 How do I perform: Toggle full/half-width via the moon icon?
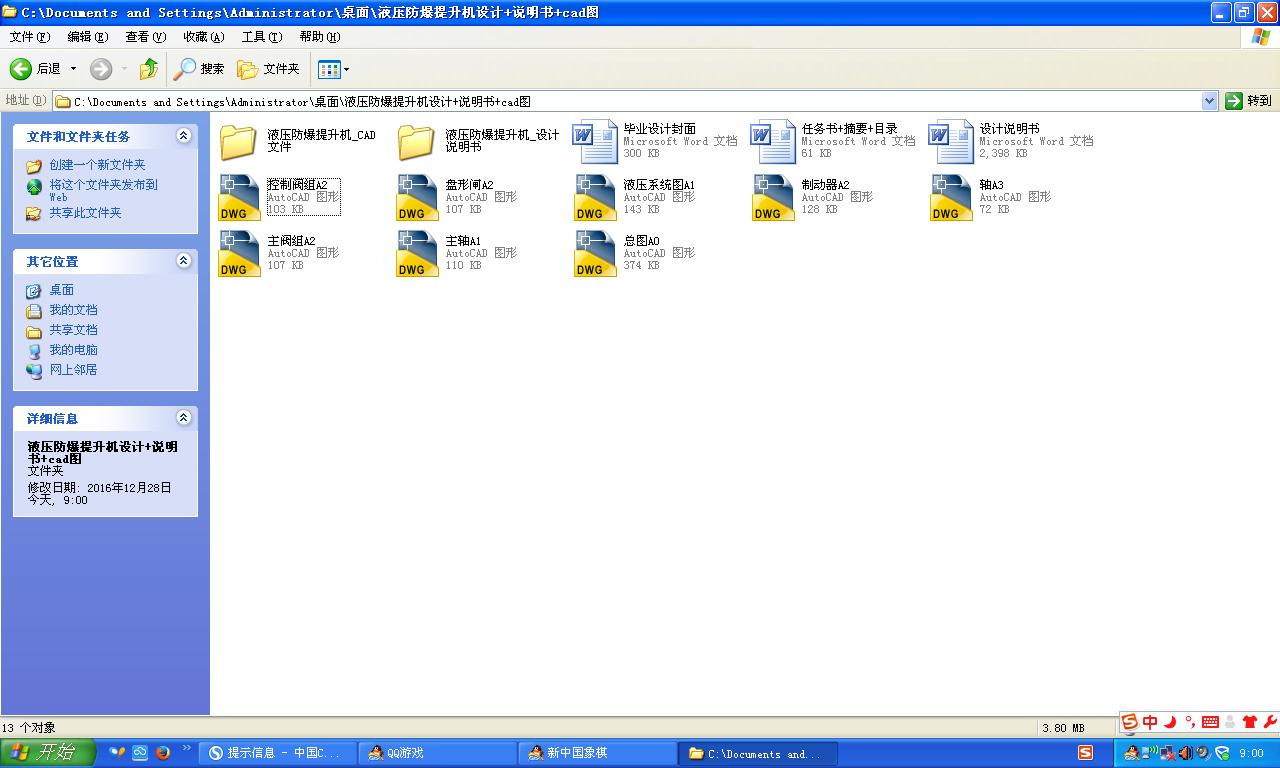[x=1170, y=722]
